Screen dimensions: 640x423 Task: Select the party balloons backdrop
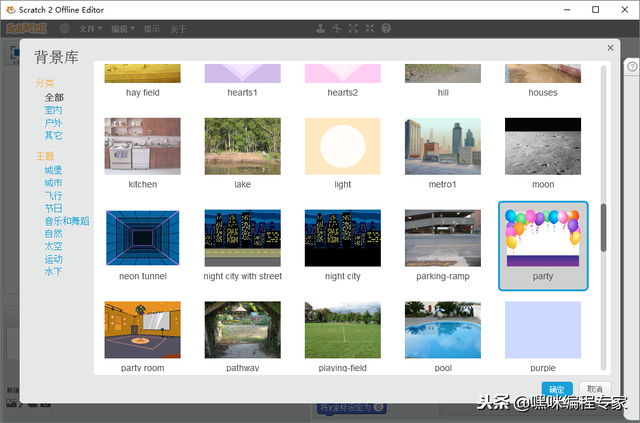pos(543,246)
